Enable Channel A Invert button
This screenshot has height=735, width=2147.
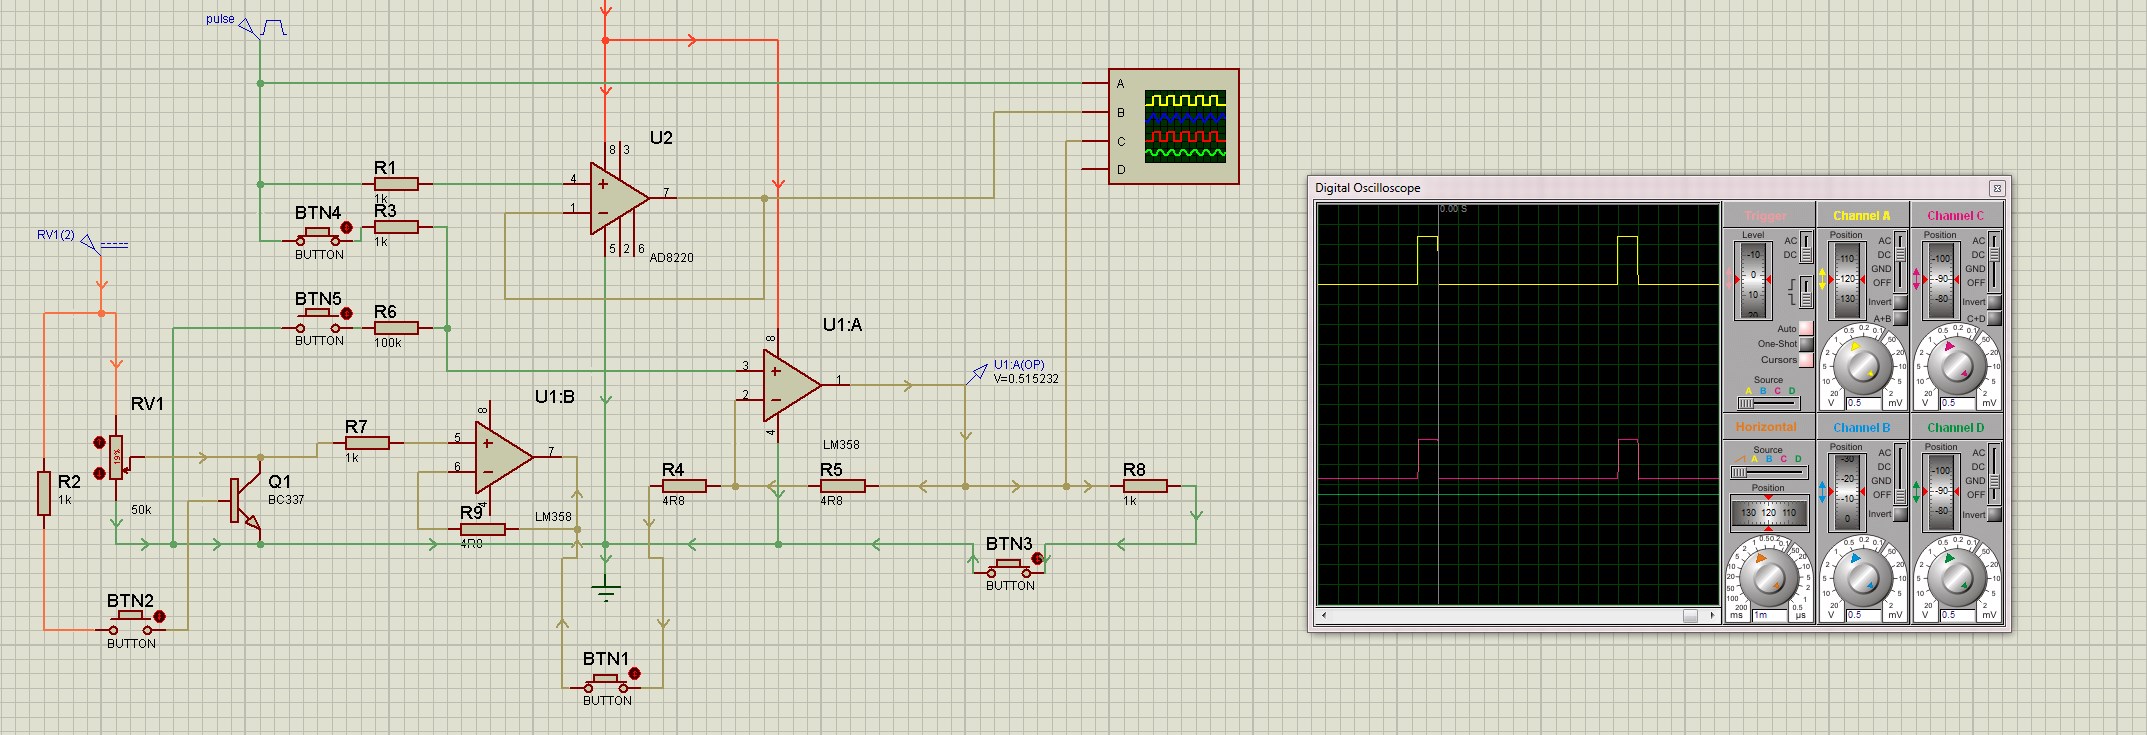point(1900,302)
